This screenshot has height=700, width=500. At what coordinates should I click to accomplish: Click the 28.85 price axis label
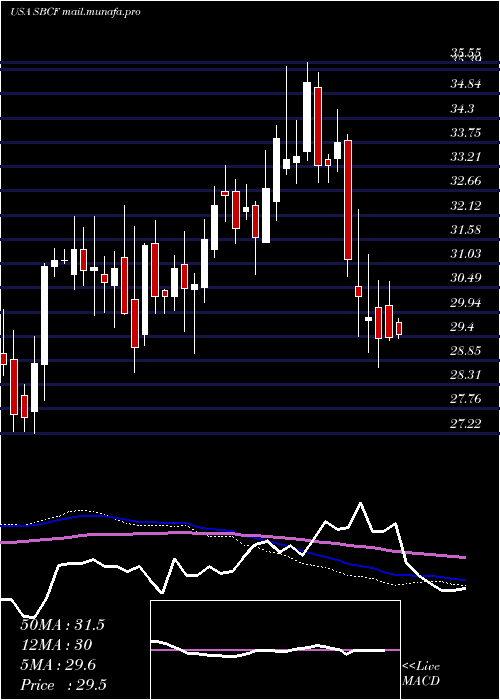point(466,350)
